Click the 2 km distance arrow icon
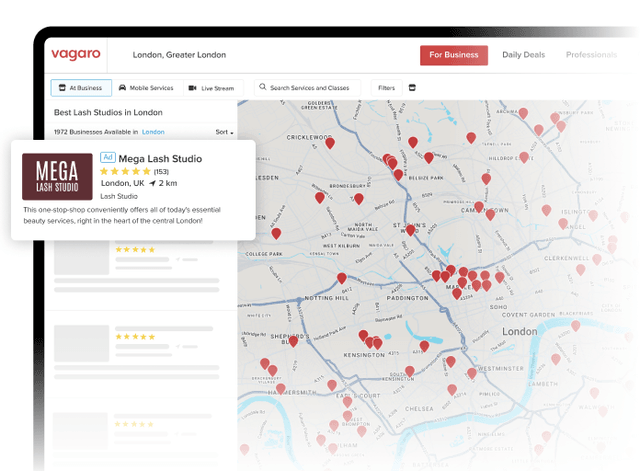The image size is (640, 471). coord(152,183)
